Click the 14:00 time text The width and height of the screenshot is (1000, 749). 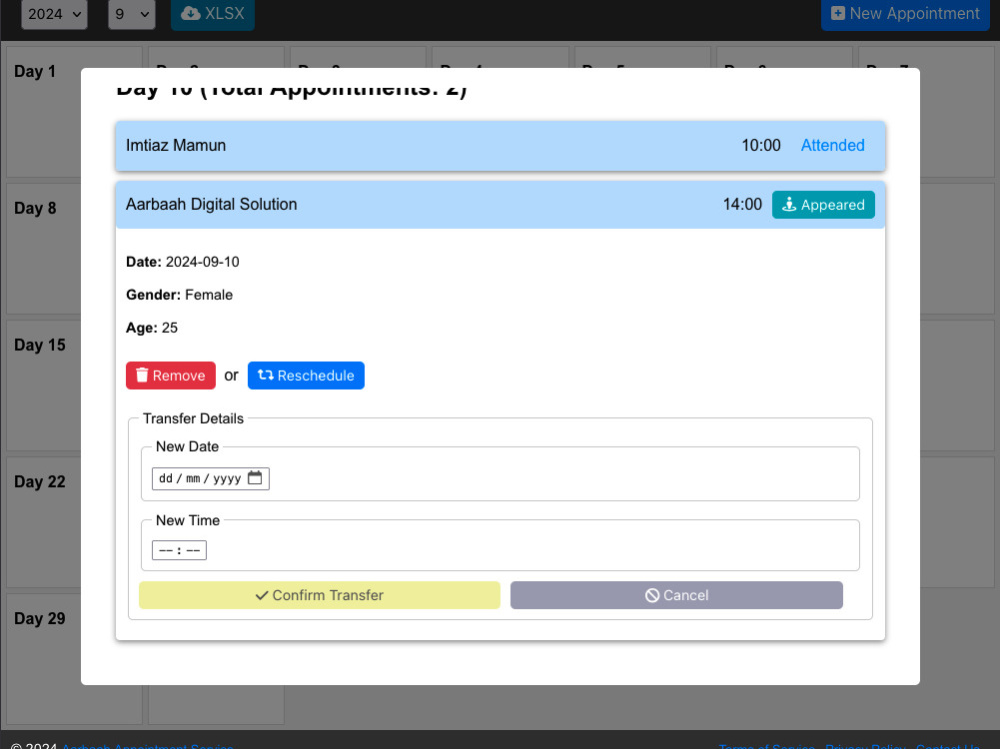[742, 205]
